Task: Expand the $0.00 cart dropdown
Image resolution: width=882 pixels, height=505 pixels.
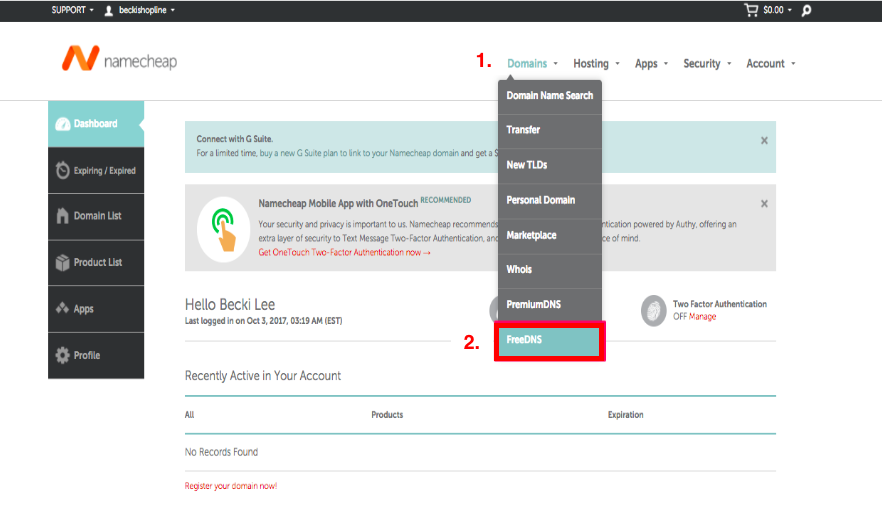Action: click(x=777, y=10)
